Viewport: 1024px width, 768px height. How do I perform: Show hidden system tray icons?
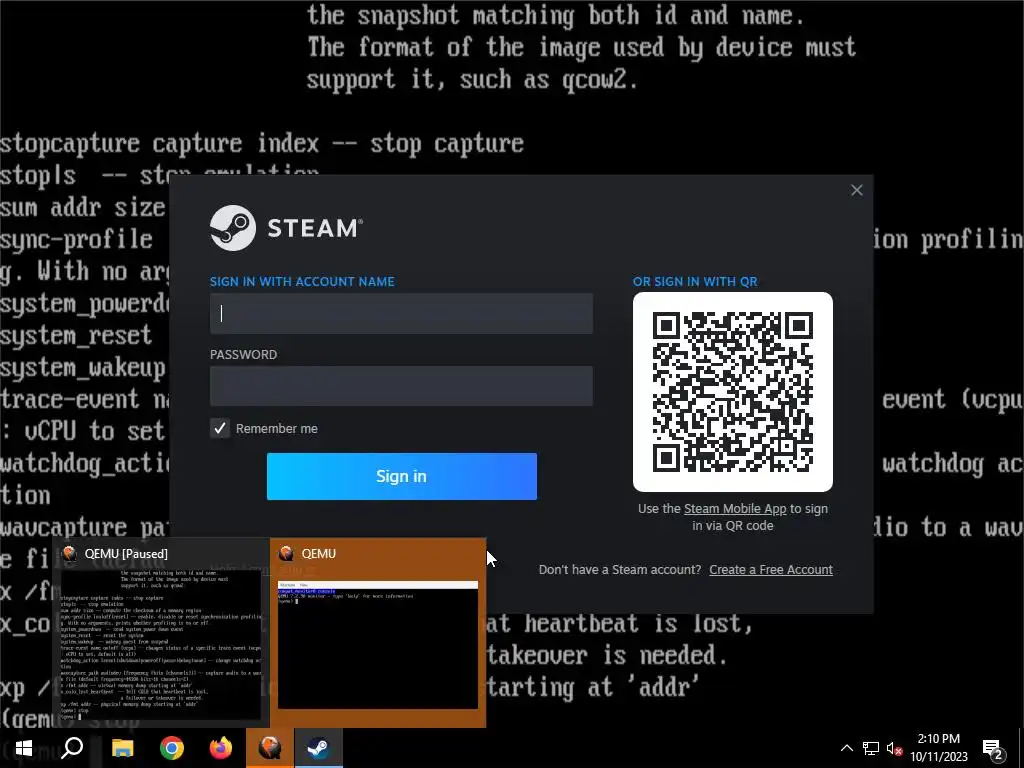coord(846,748)
